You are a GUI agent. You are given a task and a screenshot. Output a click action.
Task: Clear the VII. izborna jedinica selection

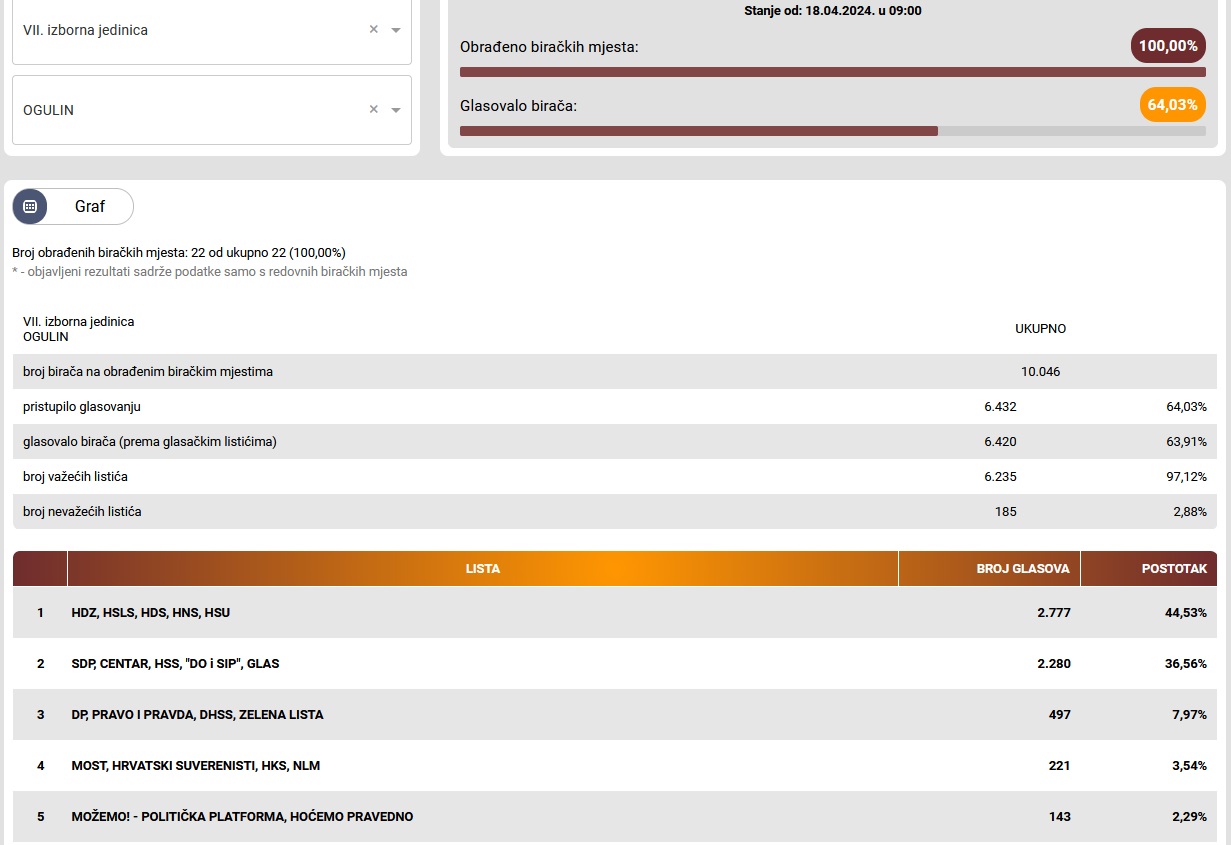[373, 30]
